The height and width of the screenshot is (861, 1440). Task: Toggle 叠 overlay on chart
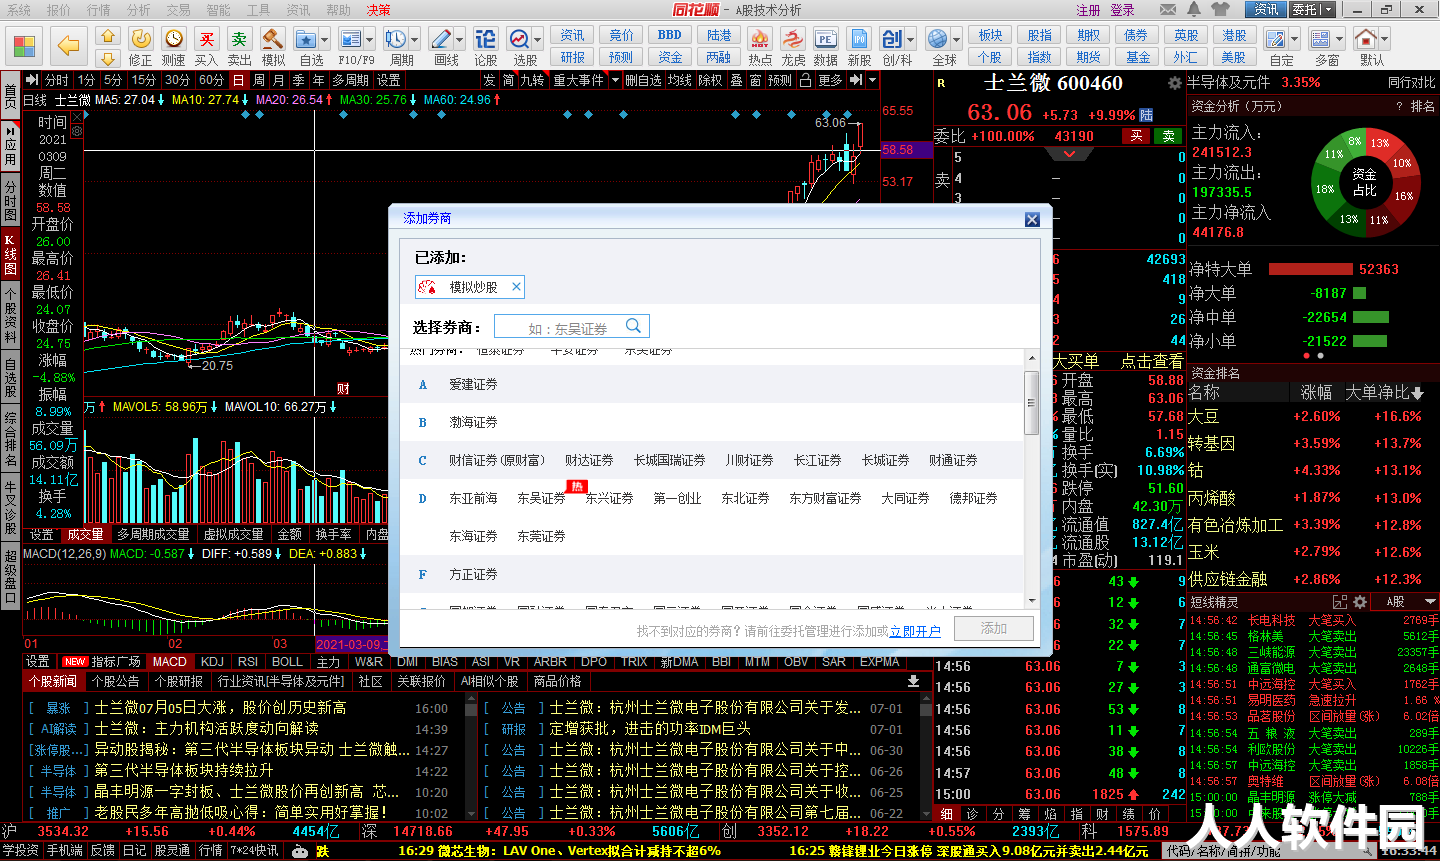pyautogui.click(x=736, y=80)
